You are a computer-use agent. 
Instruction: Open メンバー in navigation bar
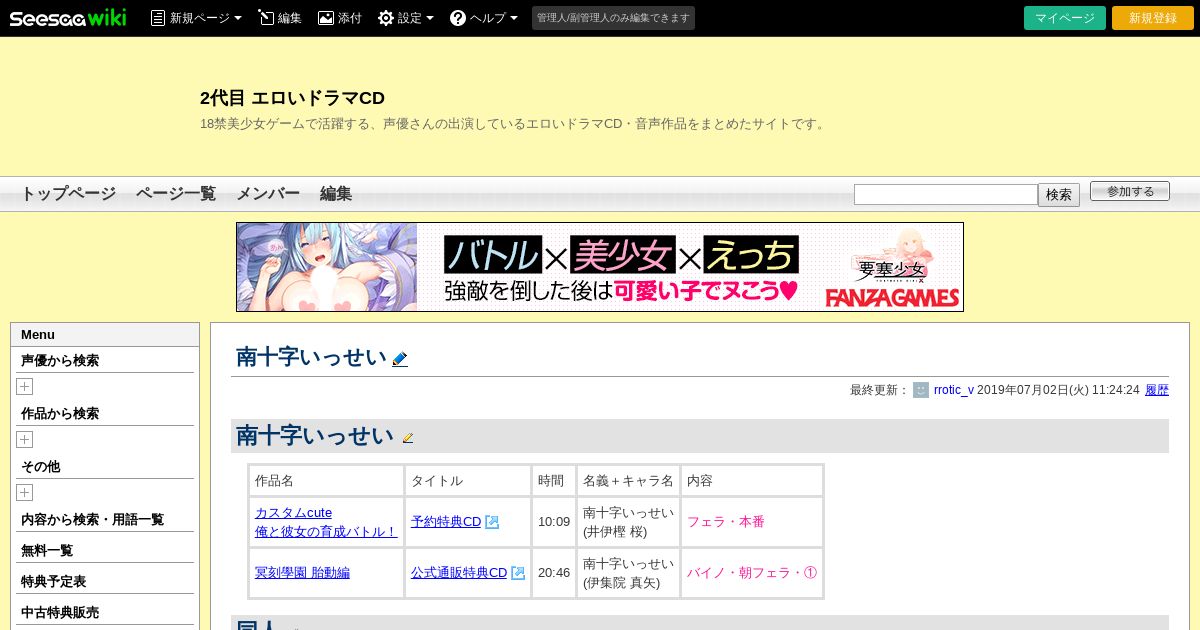pos(268,194)
